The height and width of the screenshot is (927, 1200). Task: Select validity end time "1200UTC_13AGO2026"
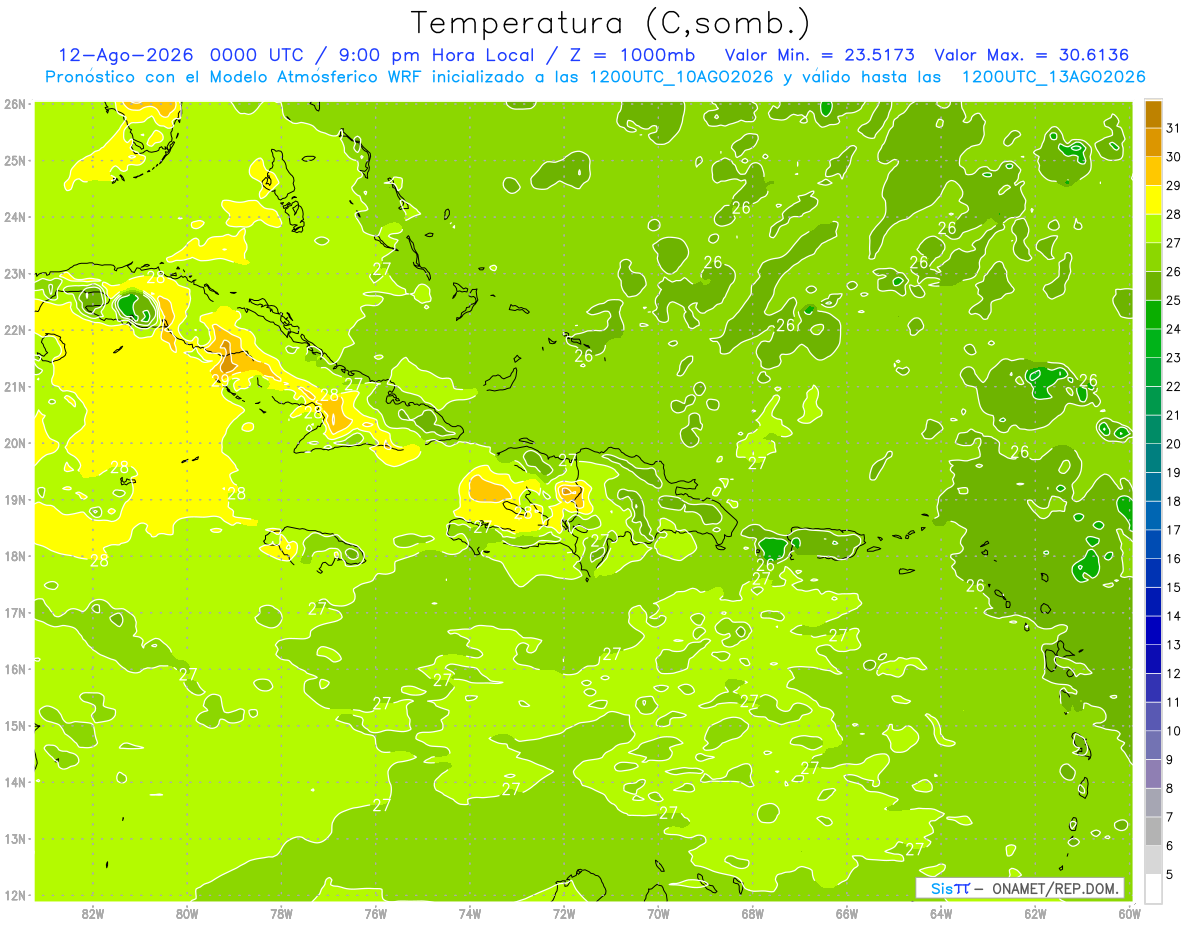click(1053, 77)
